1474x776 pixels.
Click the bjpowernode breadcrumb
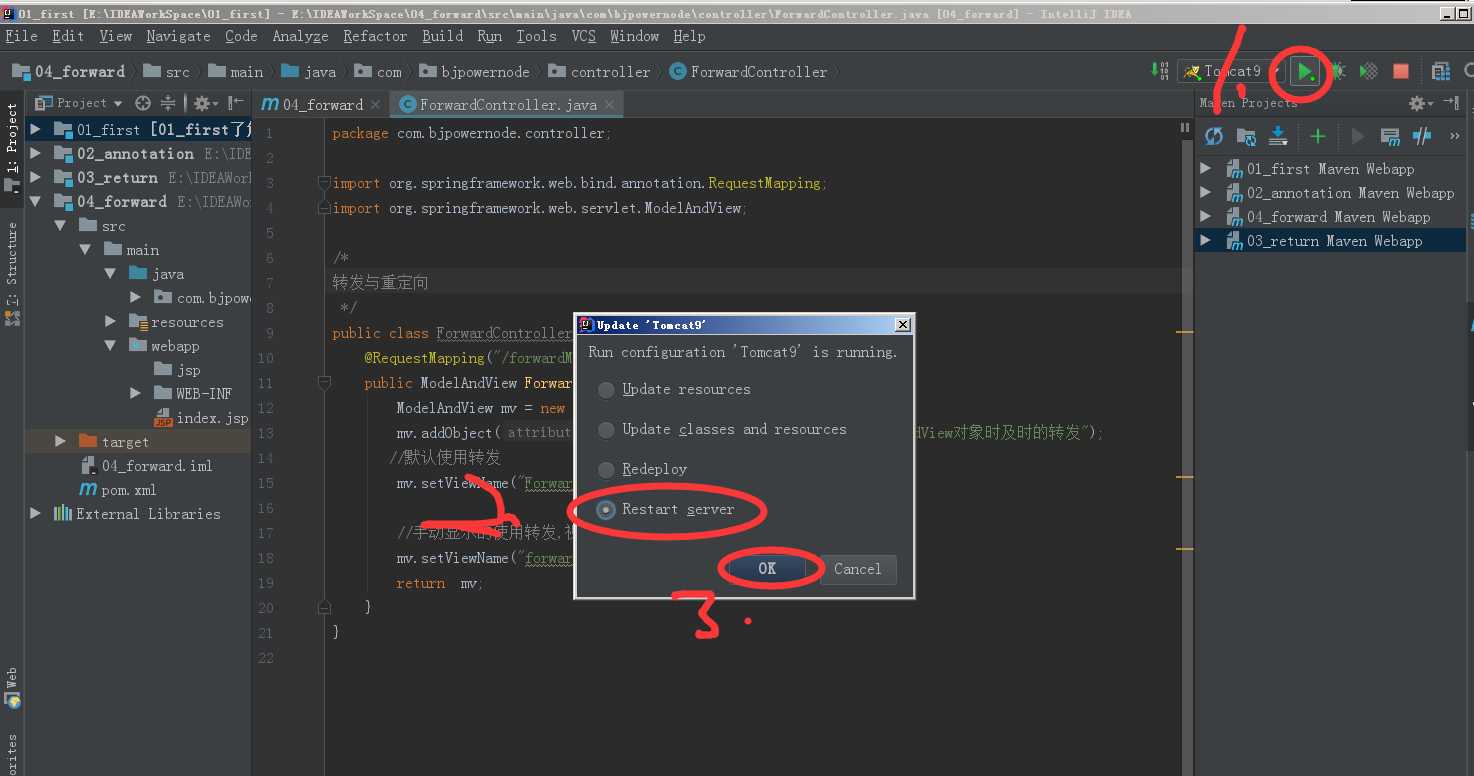[477, 72]
